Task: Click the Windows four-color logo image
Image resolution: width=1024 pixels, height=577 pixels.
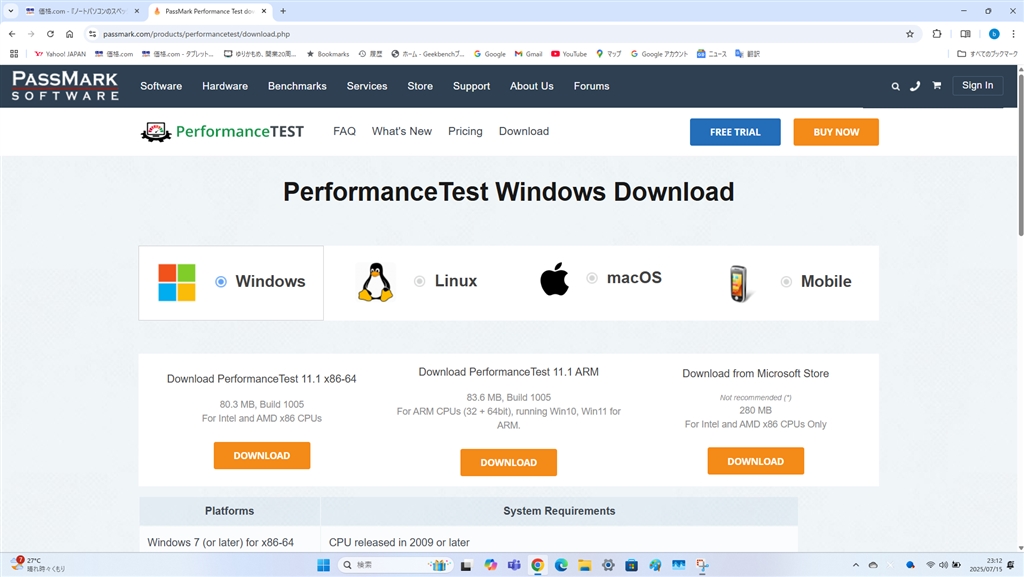Action: pos(177,282)
